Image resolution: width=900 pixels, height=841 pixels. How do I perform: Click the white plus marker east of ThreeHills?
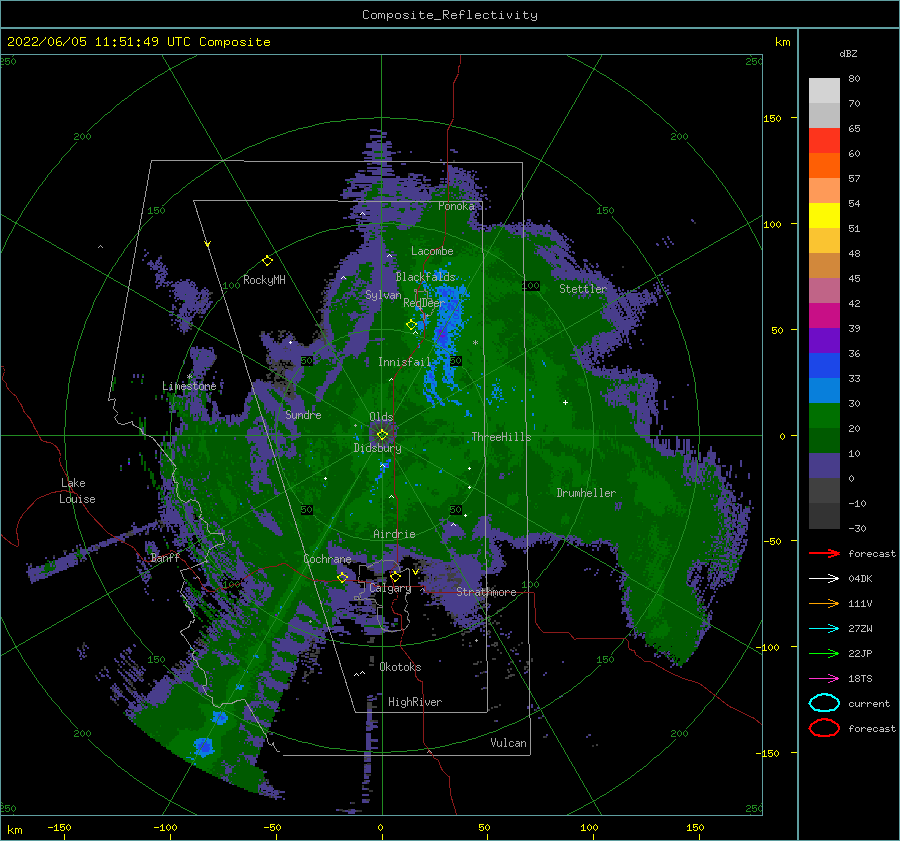point(565,402)
